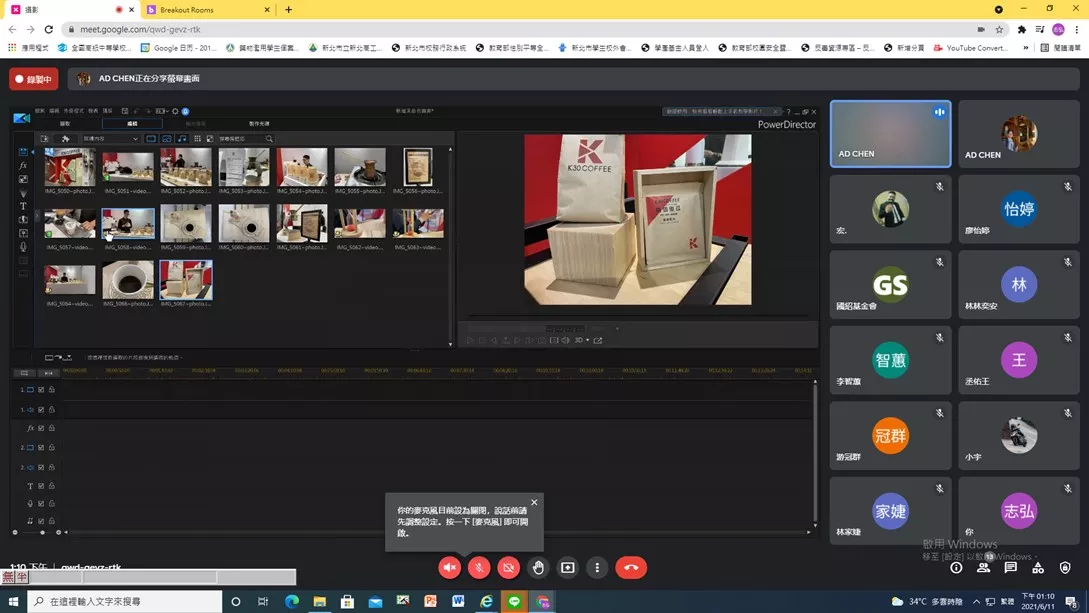The height and width of the screenshot is (613, 1089).
Task: Open the Media Room sidebar icon
Action: (23, 152)
